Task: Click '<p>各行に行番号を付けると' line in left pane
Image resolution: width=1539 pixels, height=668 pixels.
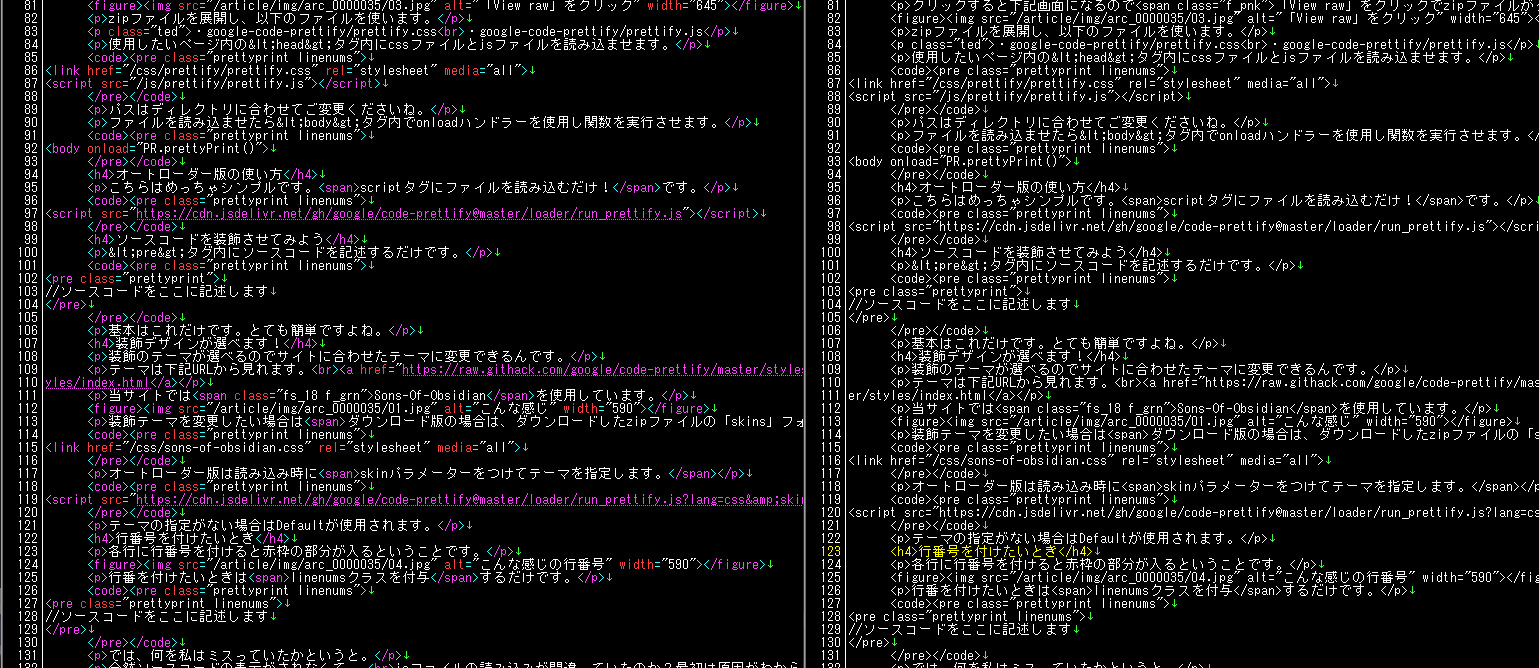Action: click(304, 551)
